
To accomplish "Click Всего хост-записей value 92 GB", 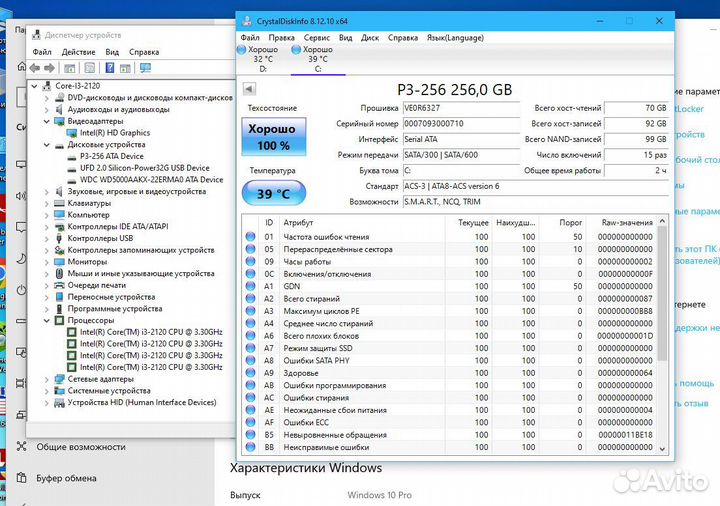I will (x=636, y=124).
